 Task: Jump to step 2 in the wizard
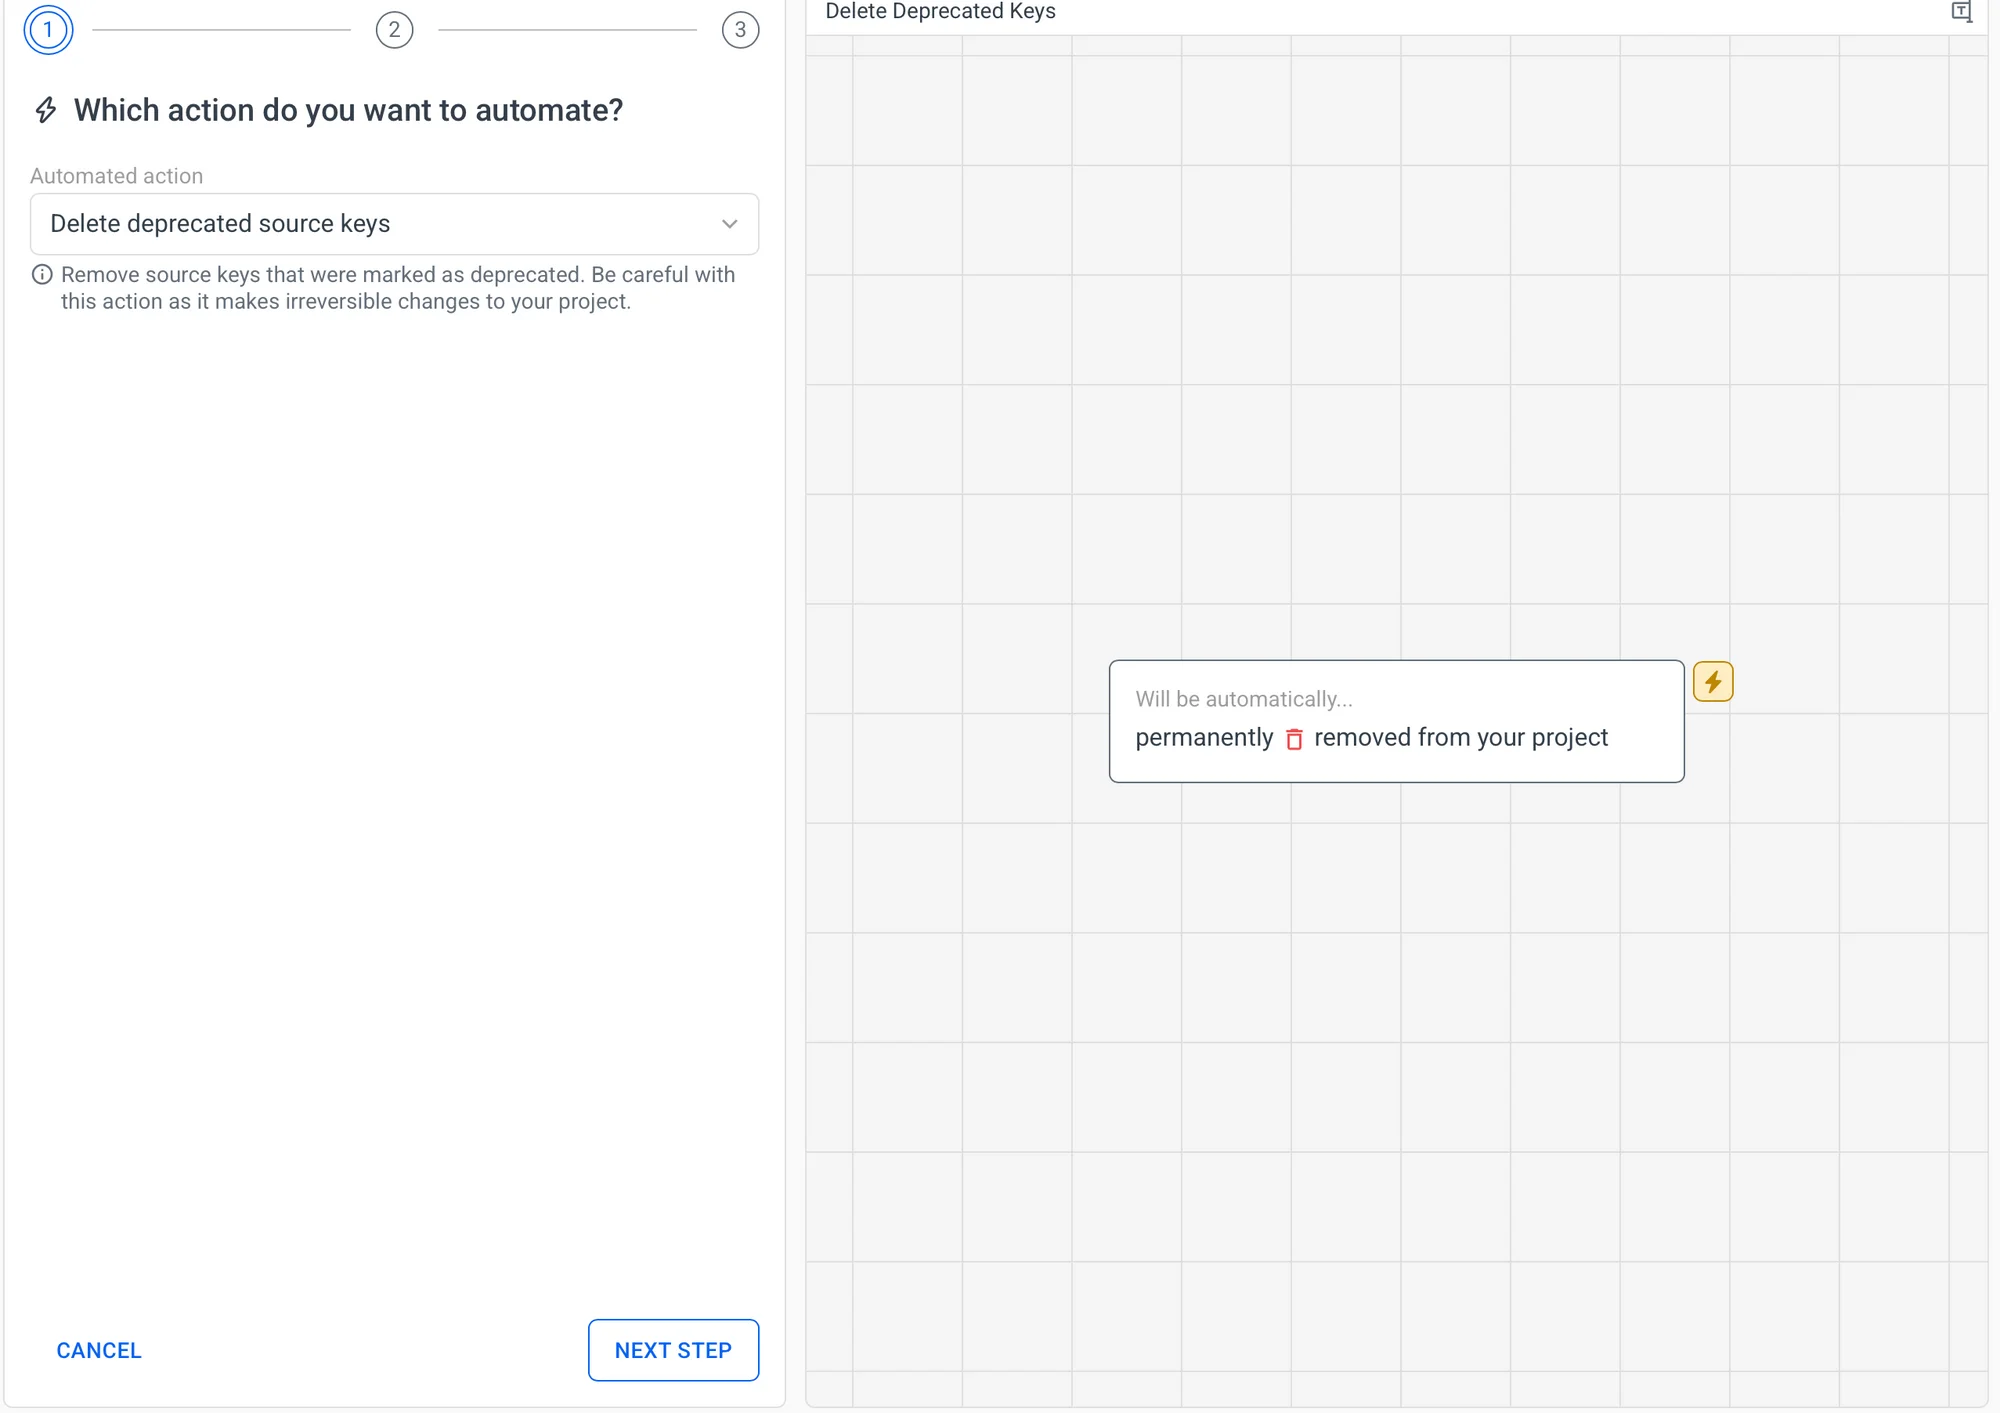[x=394, y=30]
